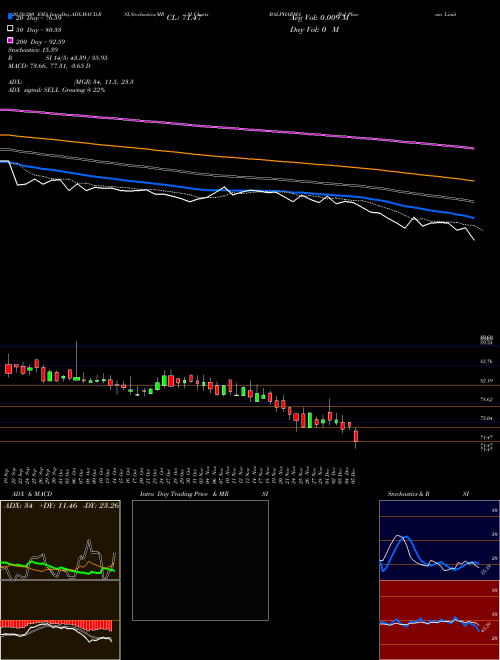Screen dimensions: 500x660
Task: Click the 75.04 price axis label
Action: [486, 418]
